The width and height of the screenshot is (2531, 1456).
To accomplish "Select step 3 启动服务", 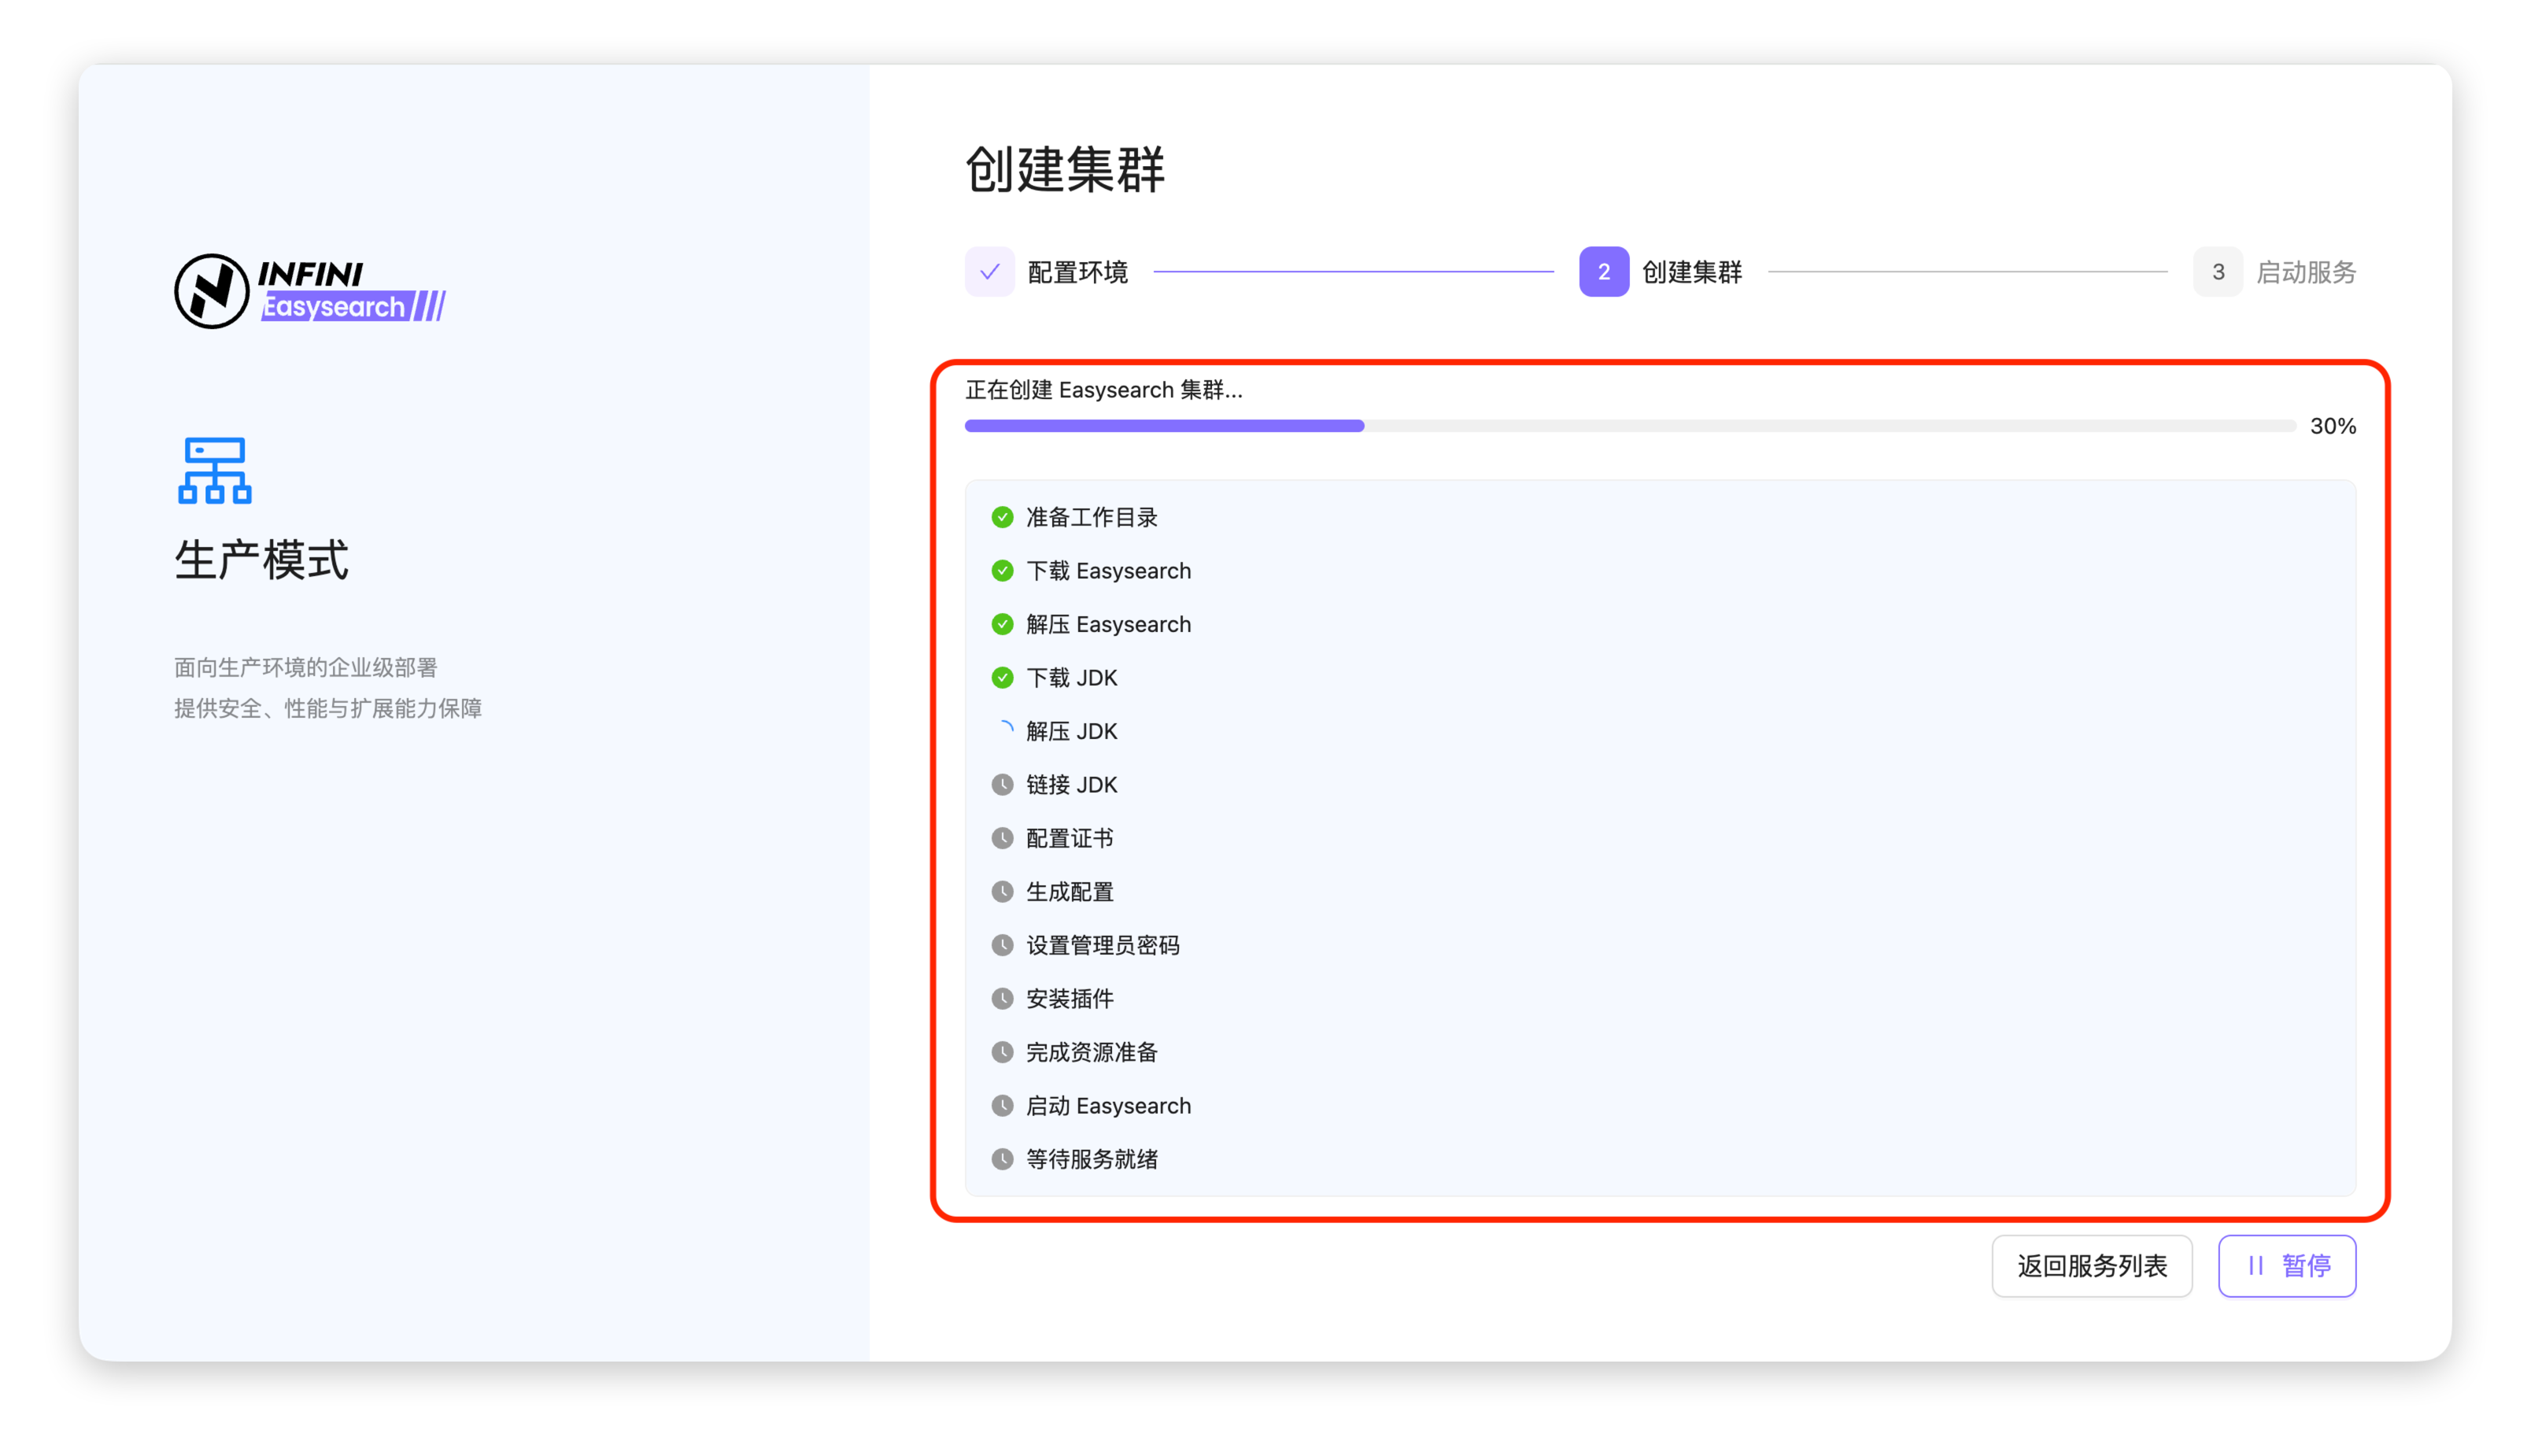I will click(2274, 272).
